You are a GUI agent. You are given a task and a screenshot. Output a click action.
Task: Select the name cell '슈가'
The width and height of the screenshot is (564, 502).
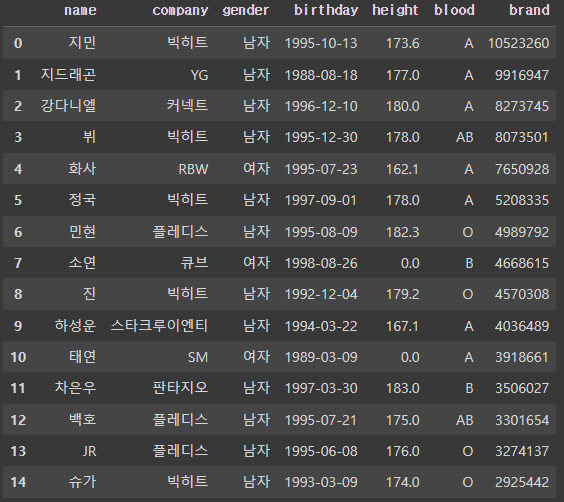click(x=82, y=482)
